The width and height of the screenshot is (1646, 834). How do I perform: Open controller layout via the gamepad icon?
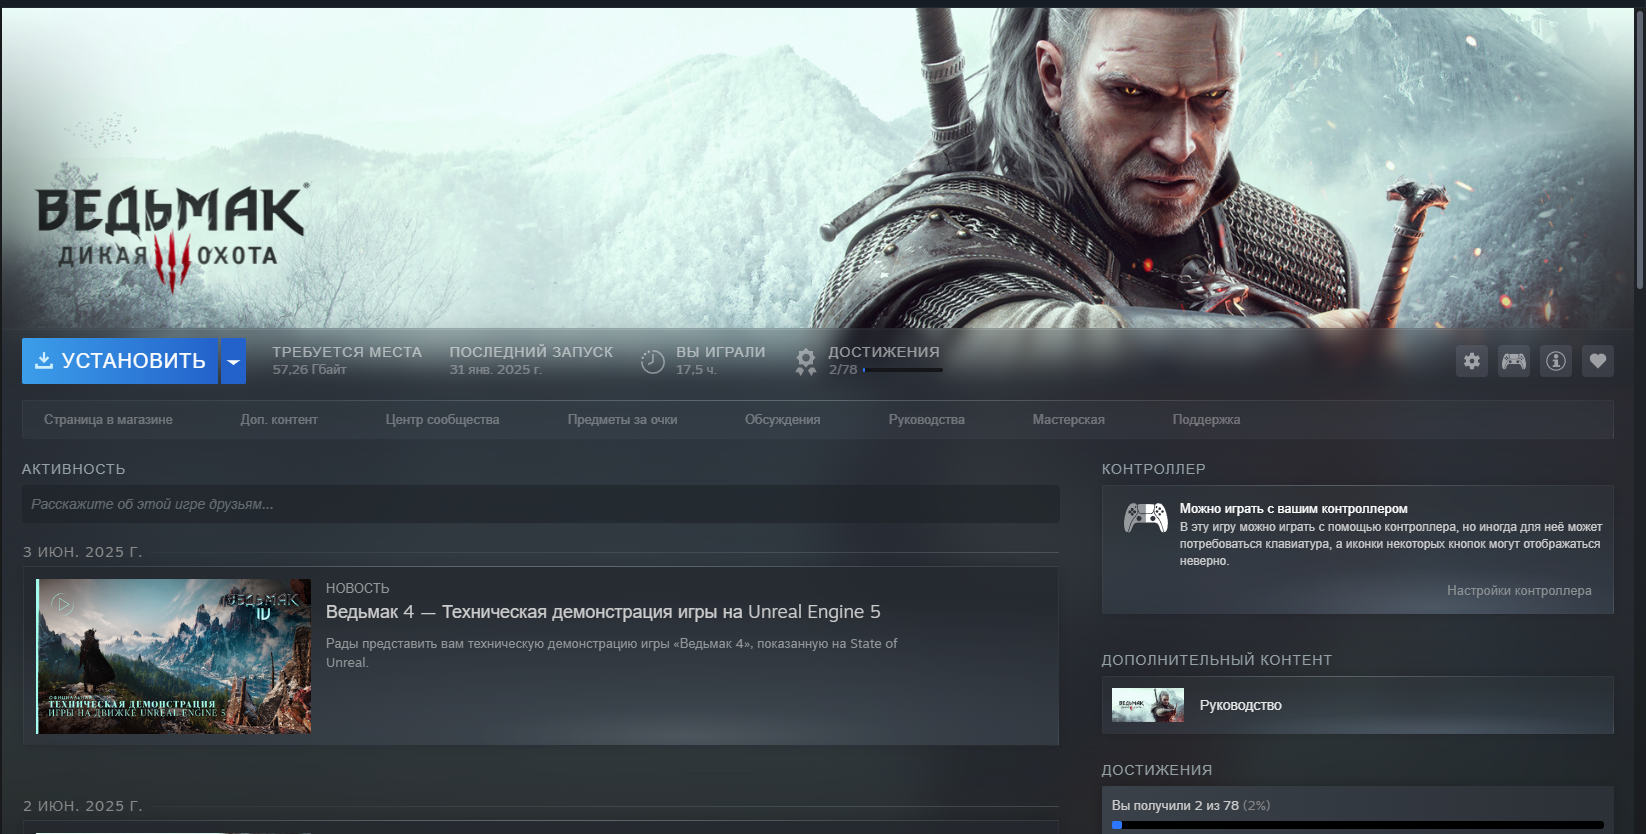point(1514,361)
